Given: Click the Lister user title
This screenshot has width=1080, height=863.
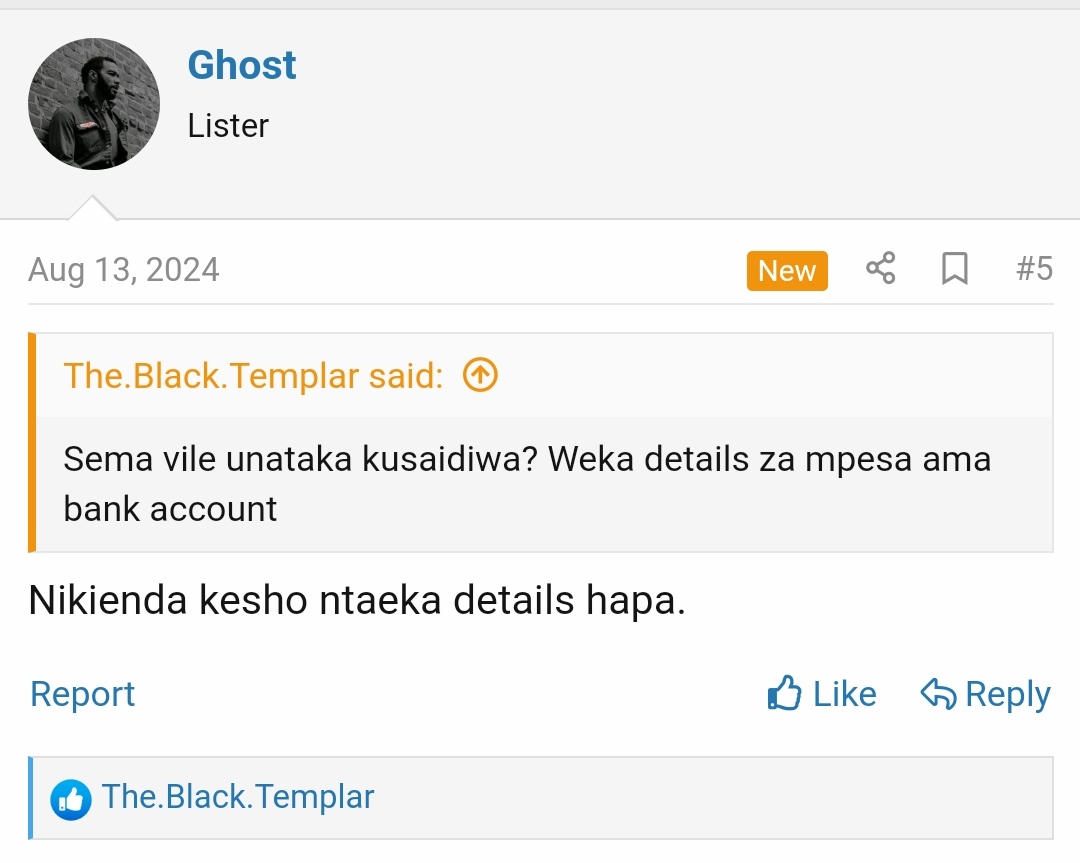Looking at the screenshot, I should (228, 126).
